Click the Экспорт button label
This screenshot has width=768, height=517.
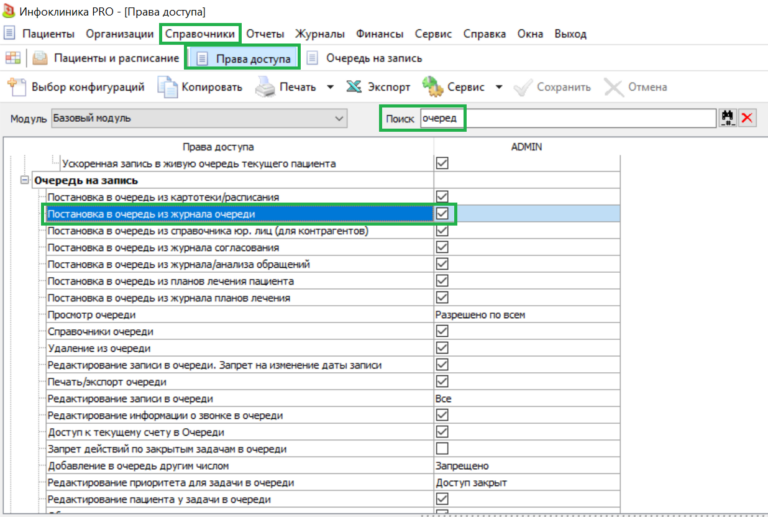pyautogui.click(x=389, y=87)
